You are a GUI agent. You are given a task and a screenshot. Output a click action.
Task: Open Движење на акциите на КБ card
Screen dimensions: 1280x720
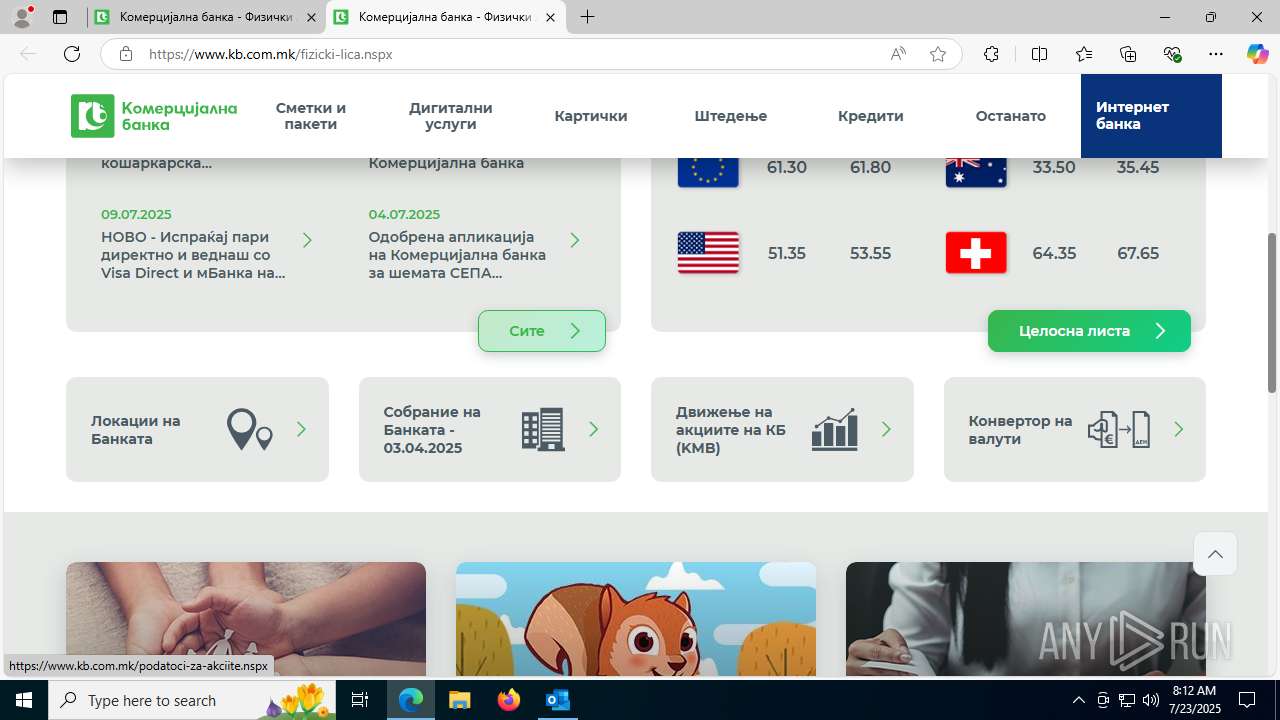[782, 429]
